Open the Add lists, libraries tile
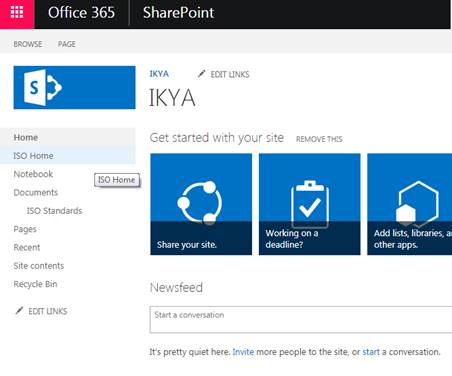Screen dimensions: 452x376 point(410,204)
